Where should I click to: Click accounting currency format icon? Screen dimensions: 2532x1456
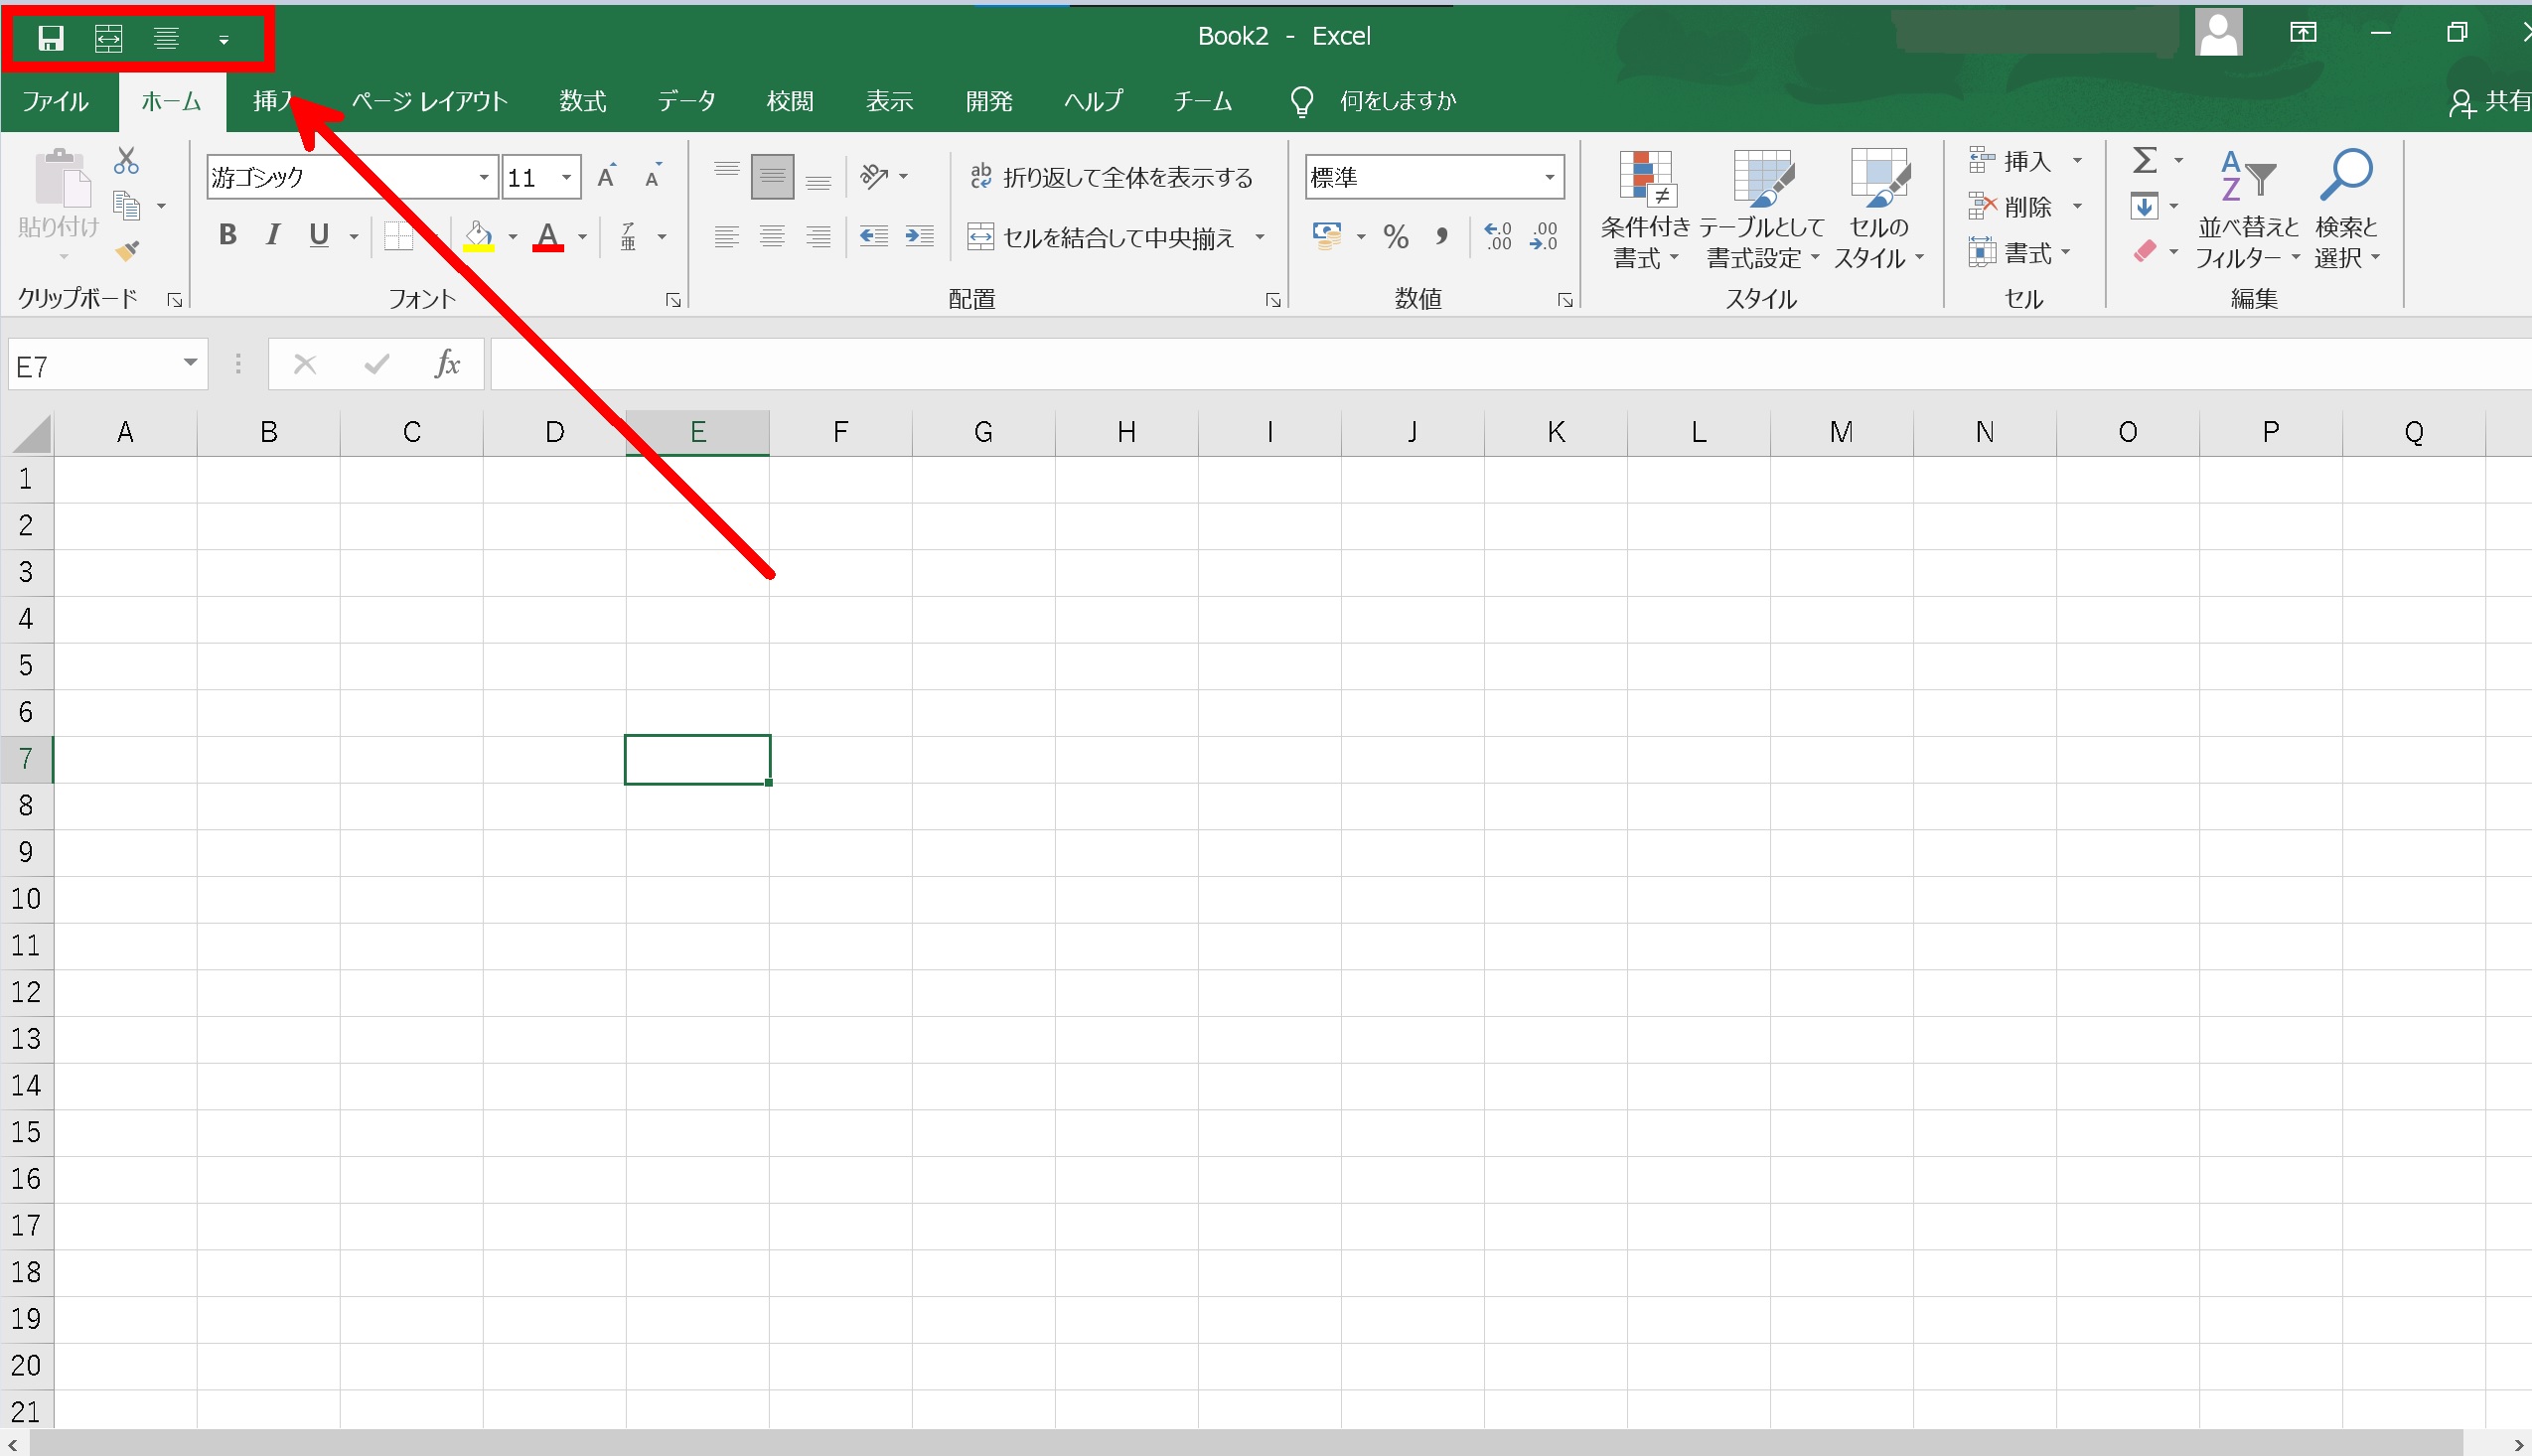pyautogui.click(x=1327, y=236)
